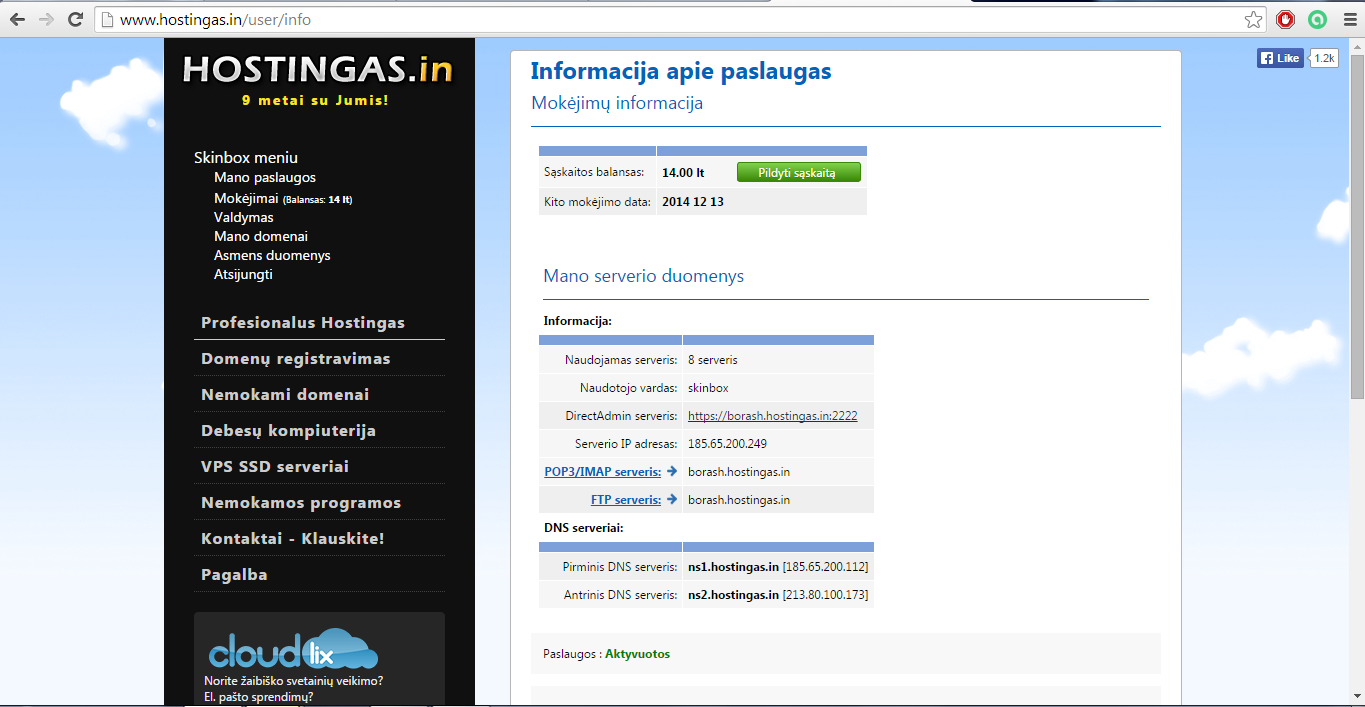
Task: Click the page icon in the address bar
Action: (107, 19)
